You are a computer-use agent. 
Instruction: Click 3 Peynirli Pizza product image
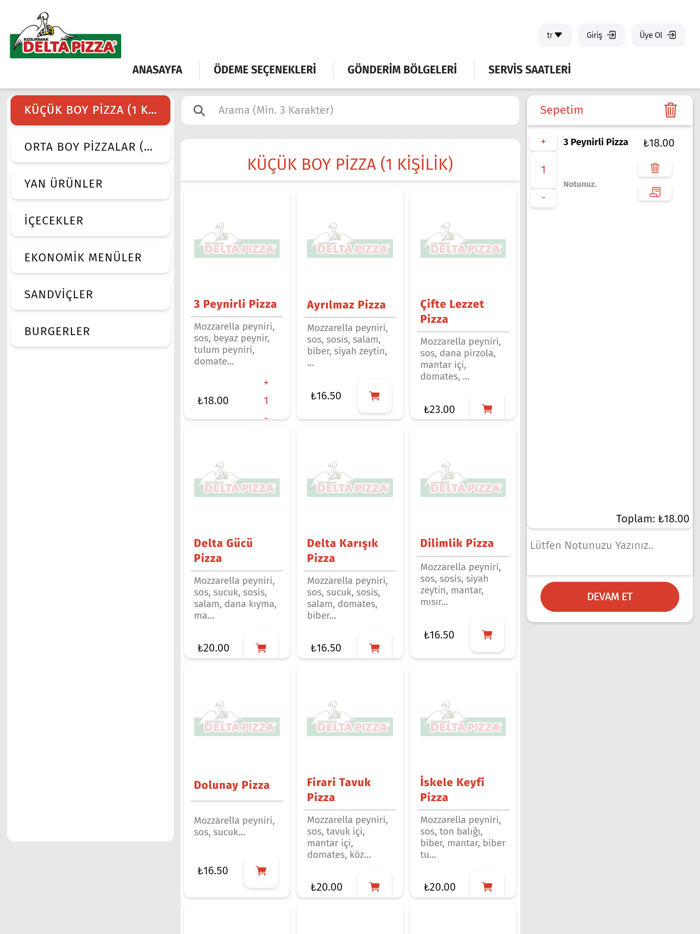click(237, 241)
